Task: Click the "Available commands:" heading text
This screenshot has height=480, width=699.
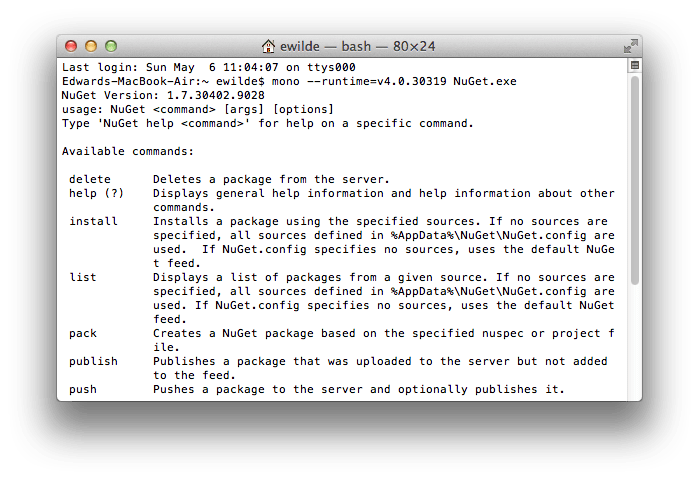Action: coord(128,151)
